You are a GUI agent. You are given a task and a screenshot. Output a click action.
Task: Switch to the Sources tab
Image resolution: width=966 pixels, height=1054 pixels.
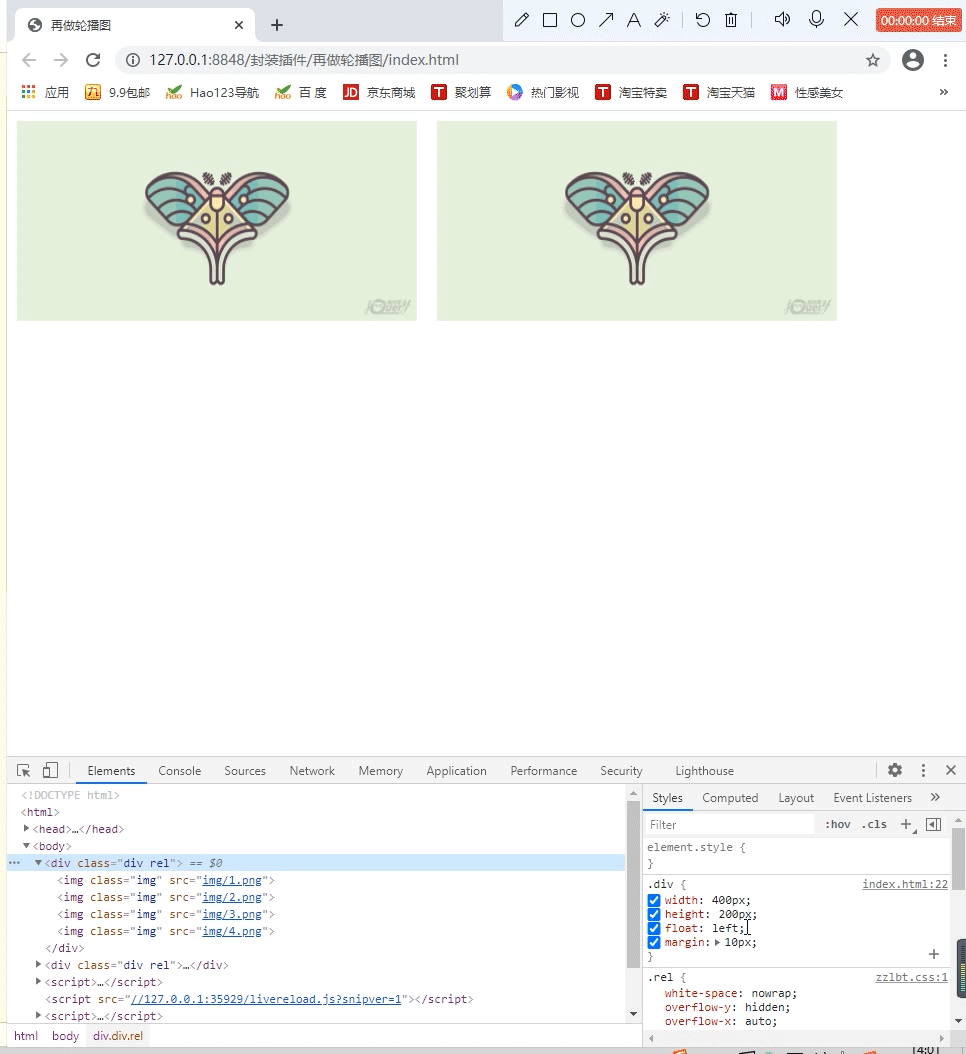[x=245, y=771]
